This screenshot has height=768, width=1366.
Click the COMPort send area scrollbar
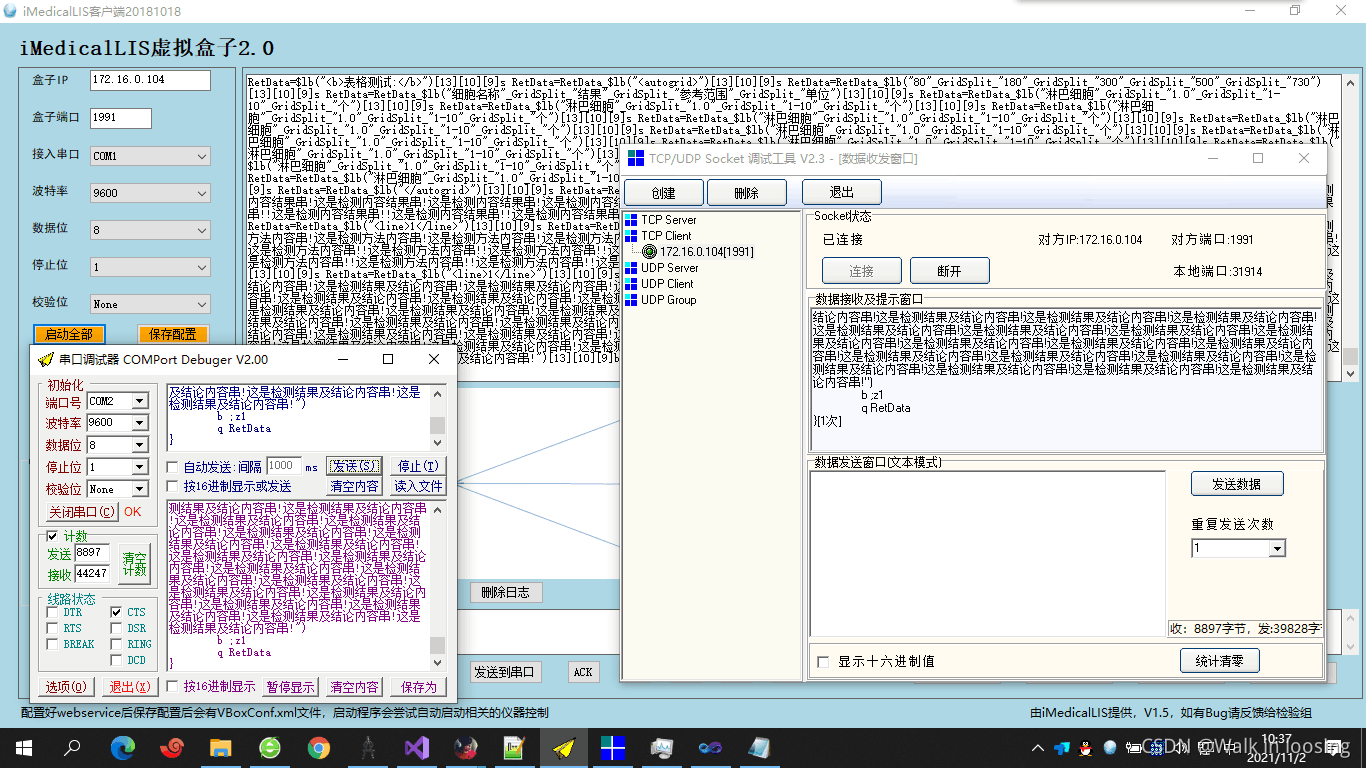437,416
